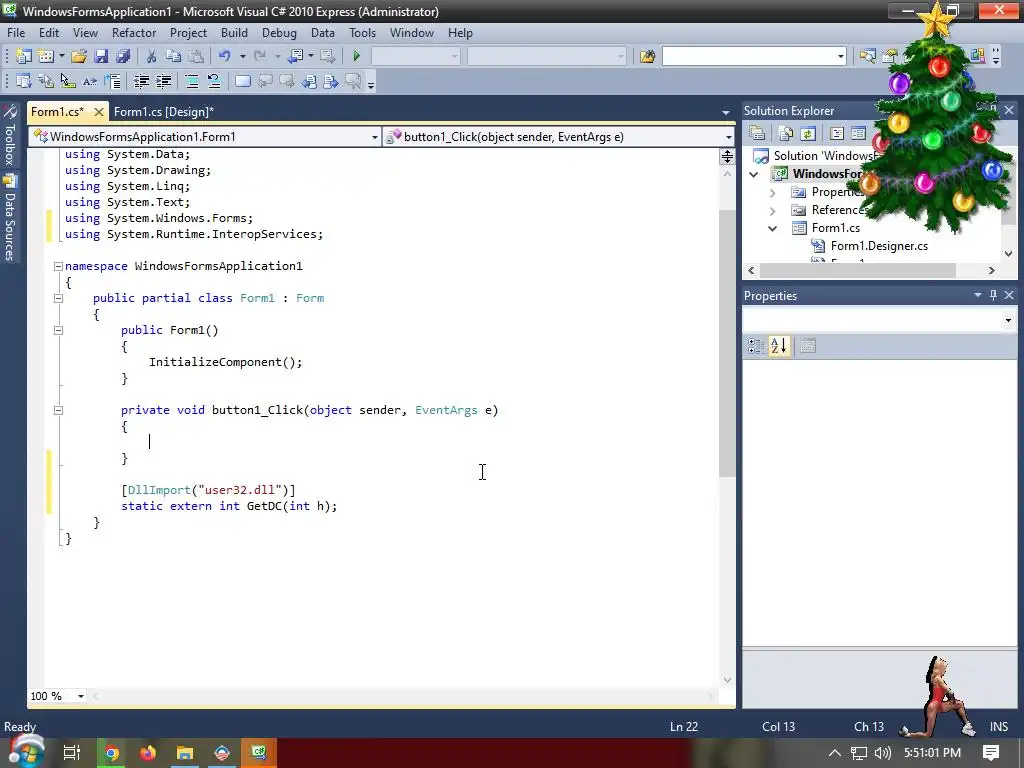Collapse the button1_Click method outline
The image size is (1024, 768).
tap(58, 411)
